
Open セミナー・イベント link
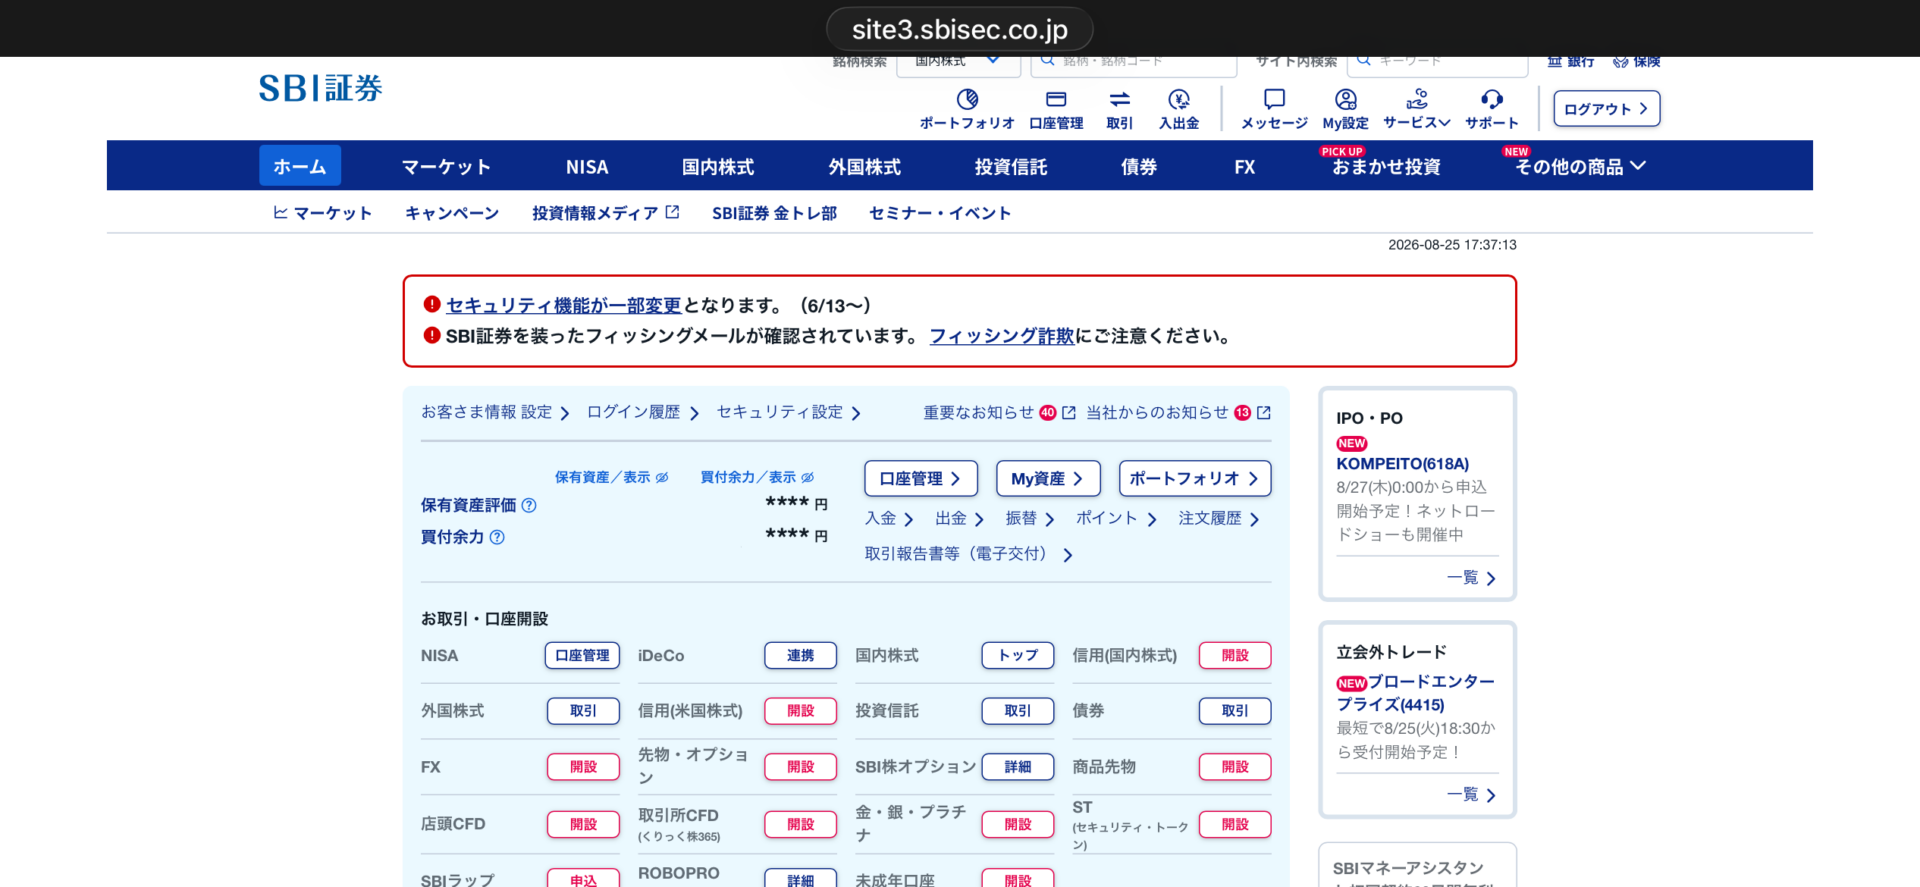pos(940,213)
